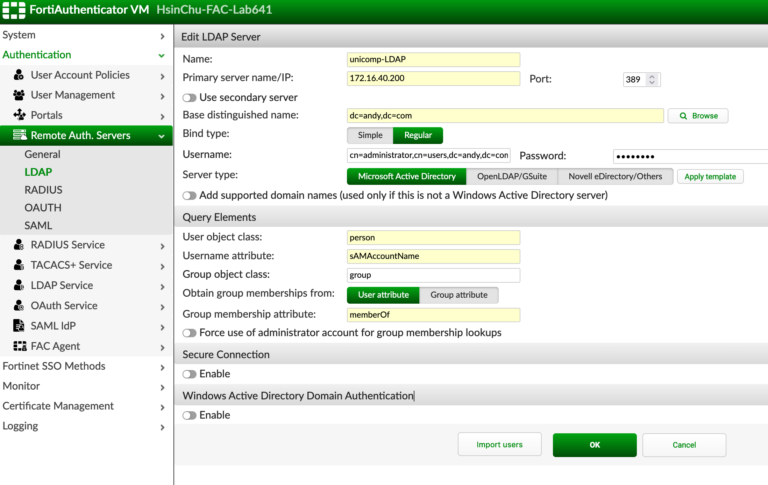
Task: Adjust the Port number stepper
Action: (x=652, y=79)
